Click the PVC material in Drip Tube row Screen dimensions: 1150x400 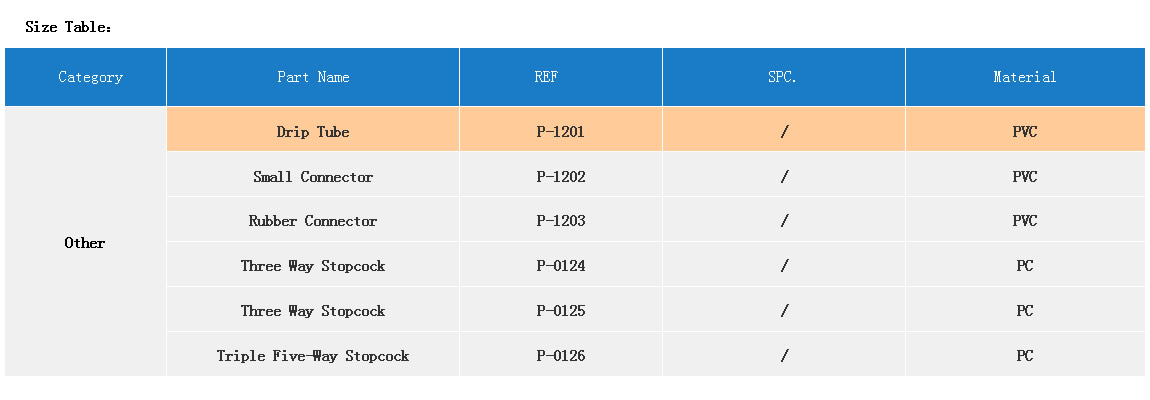tap(1024, 132)
